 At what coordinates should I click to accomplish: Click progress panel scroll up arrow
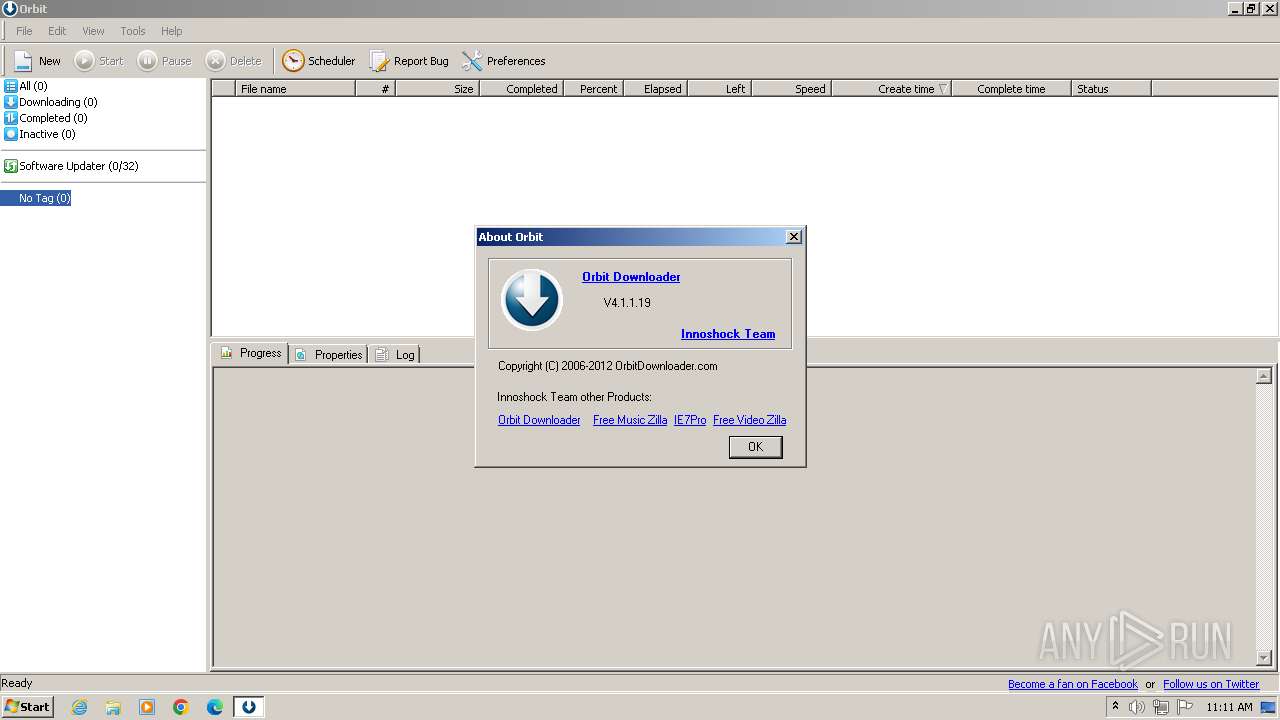click(x=1264, y=376)
